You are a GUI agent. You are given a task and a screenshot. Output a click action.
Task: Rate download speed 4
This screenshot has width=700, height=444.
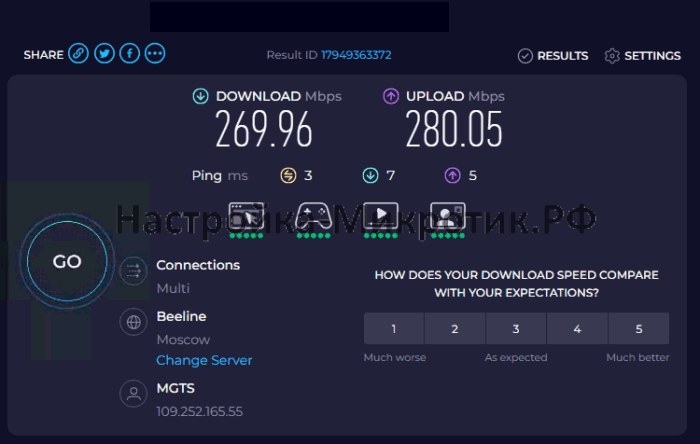pyautogui.click(x=577, y=328)
